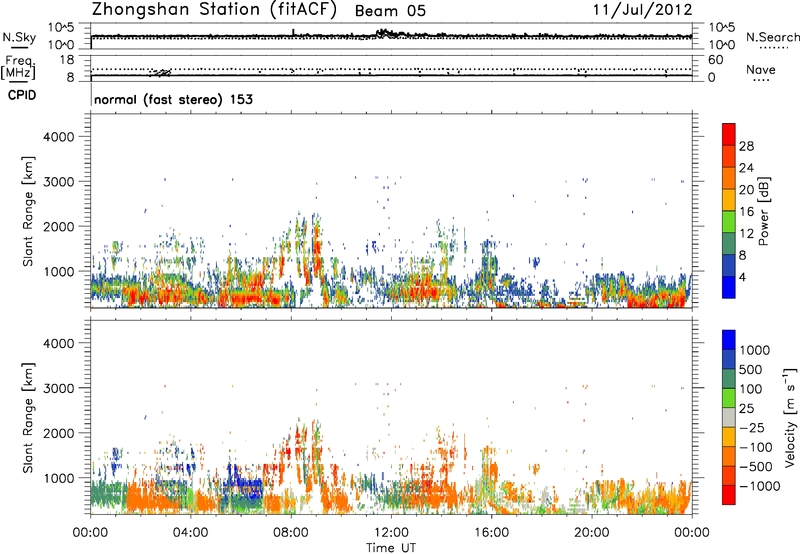Viewport: 800px width, 554px height.
Task: Click the '08:00' time axis tick
Action: [291, 533]
